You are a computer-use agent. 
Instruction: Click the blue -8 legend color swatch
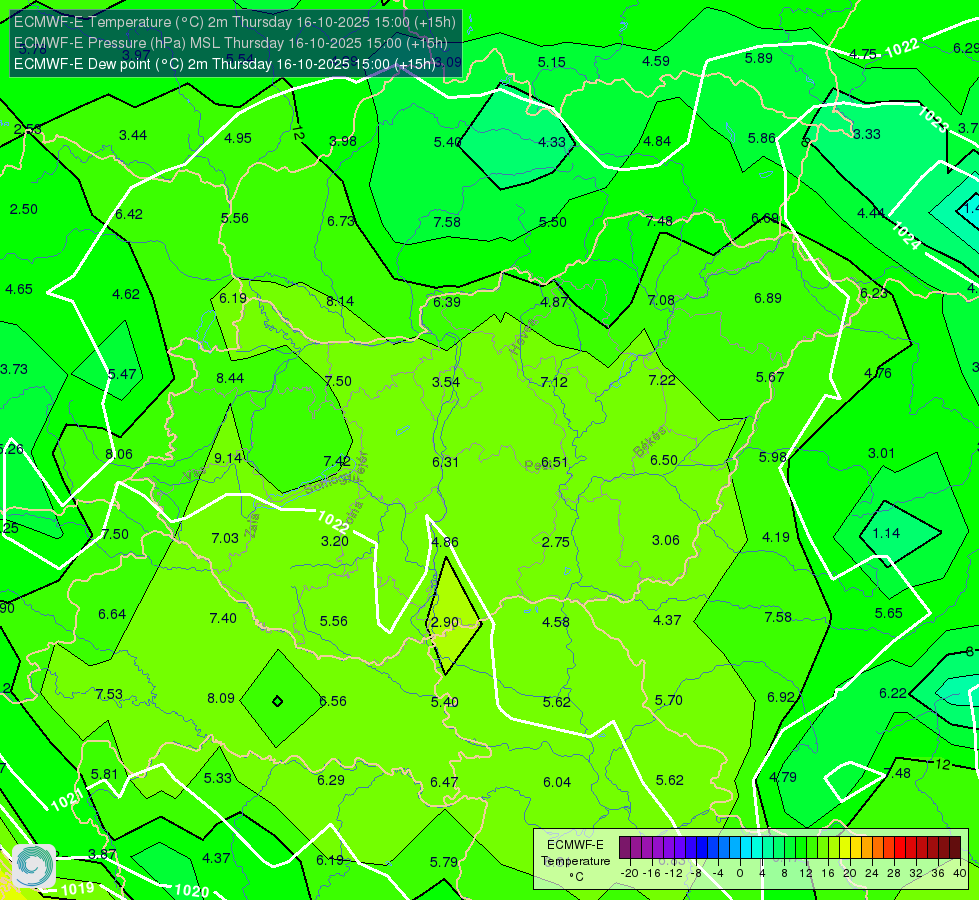[702, 848]
